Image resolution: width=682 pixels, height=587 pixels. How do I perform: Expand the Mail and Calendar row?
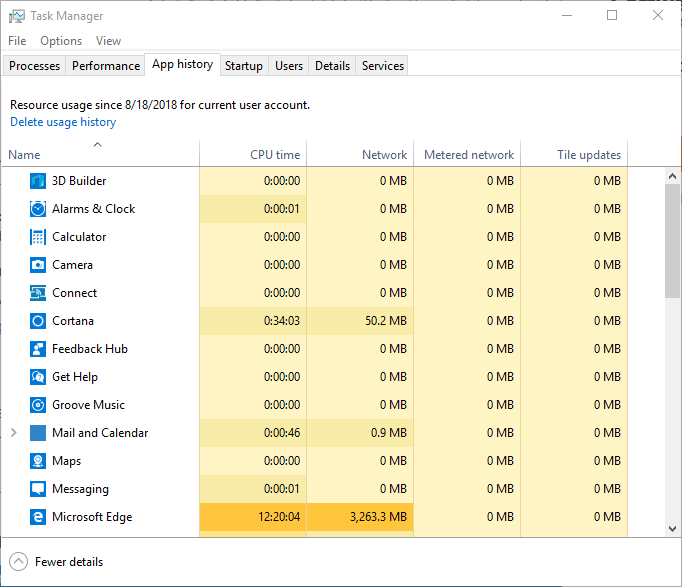coord(13,433)
